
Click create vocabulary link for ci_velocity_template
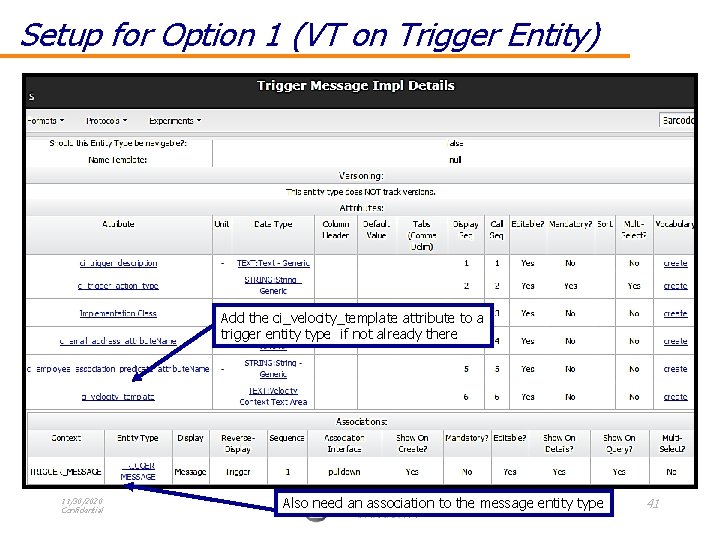coord(675,397)
